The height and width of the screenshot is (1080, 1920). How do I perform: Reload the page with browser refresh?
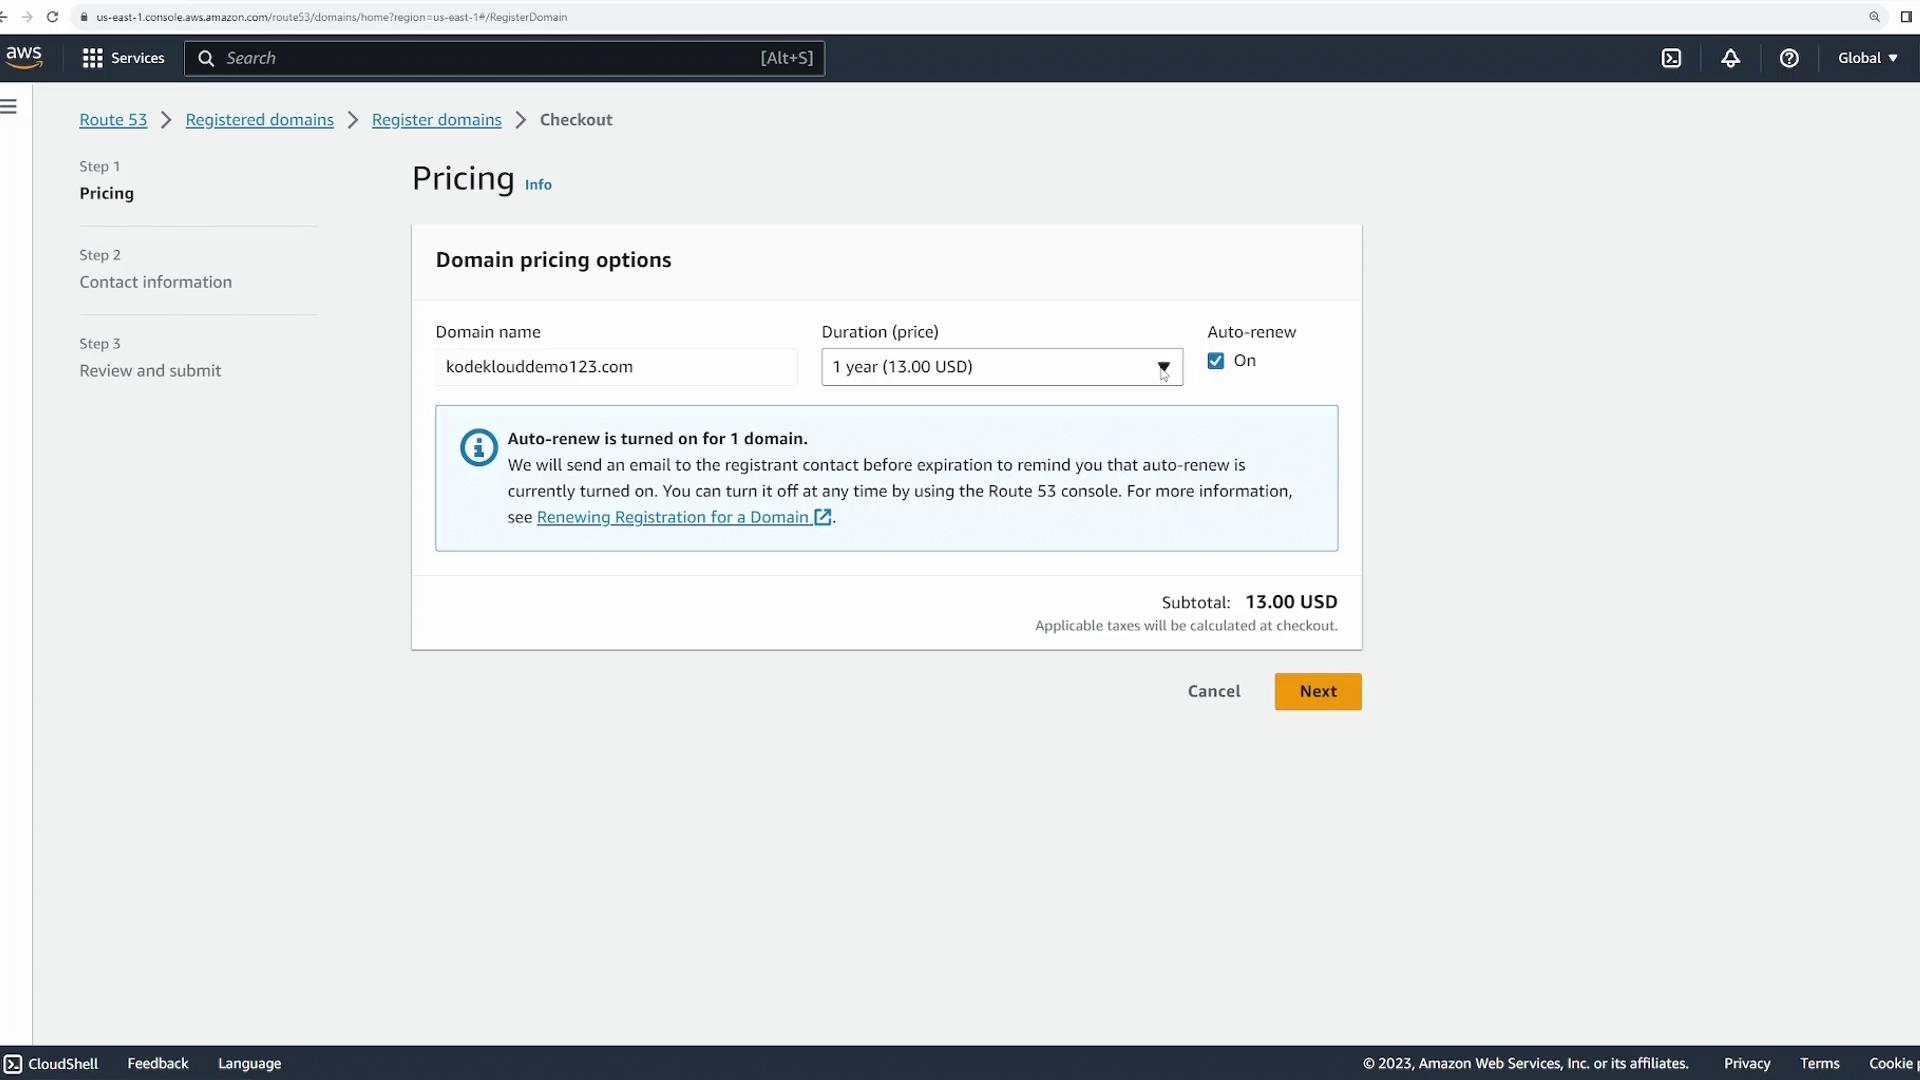[52, 17]
